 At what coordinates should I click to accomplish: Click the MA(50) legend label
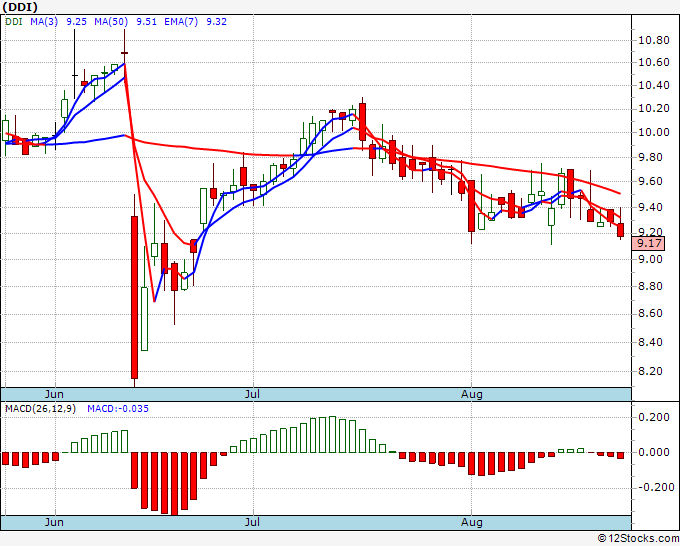(x=111, y=22)
